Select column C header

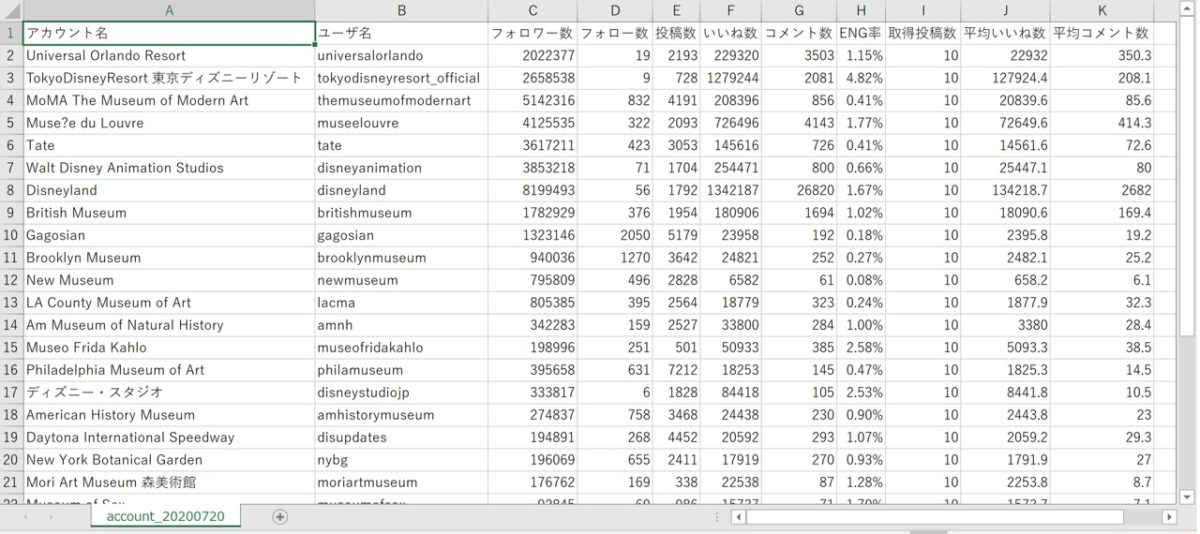tap(533, 11)
